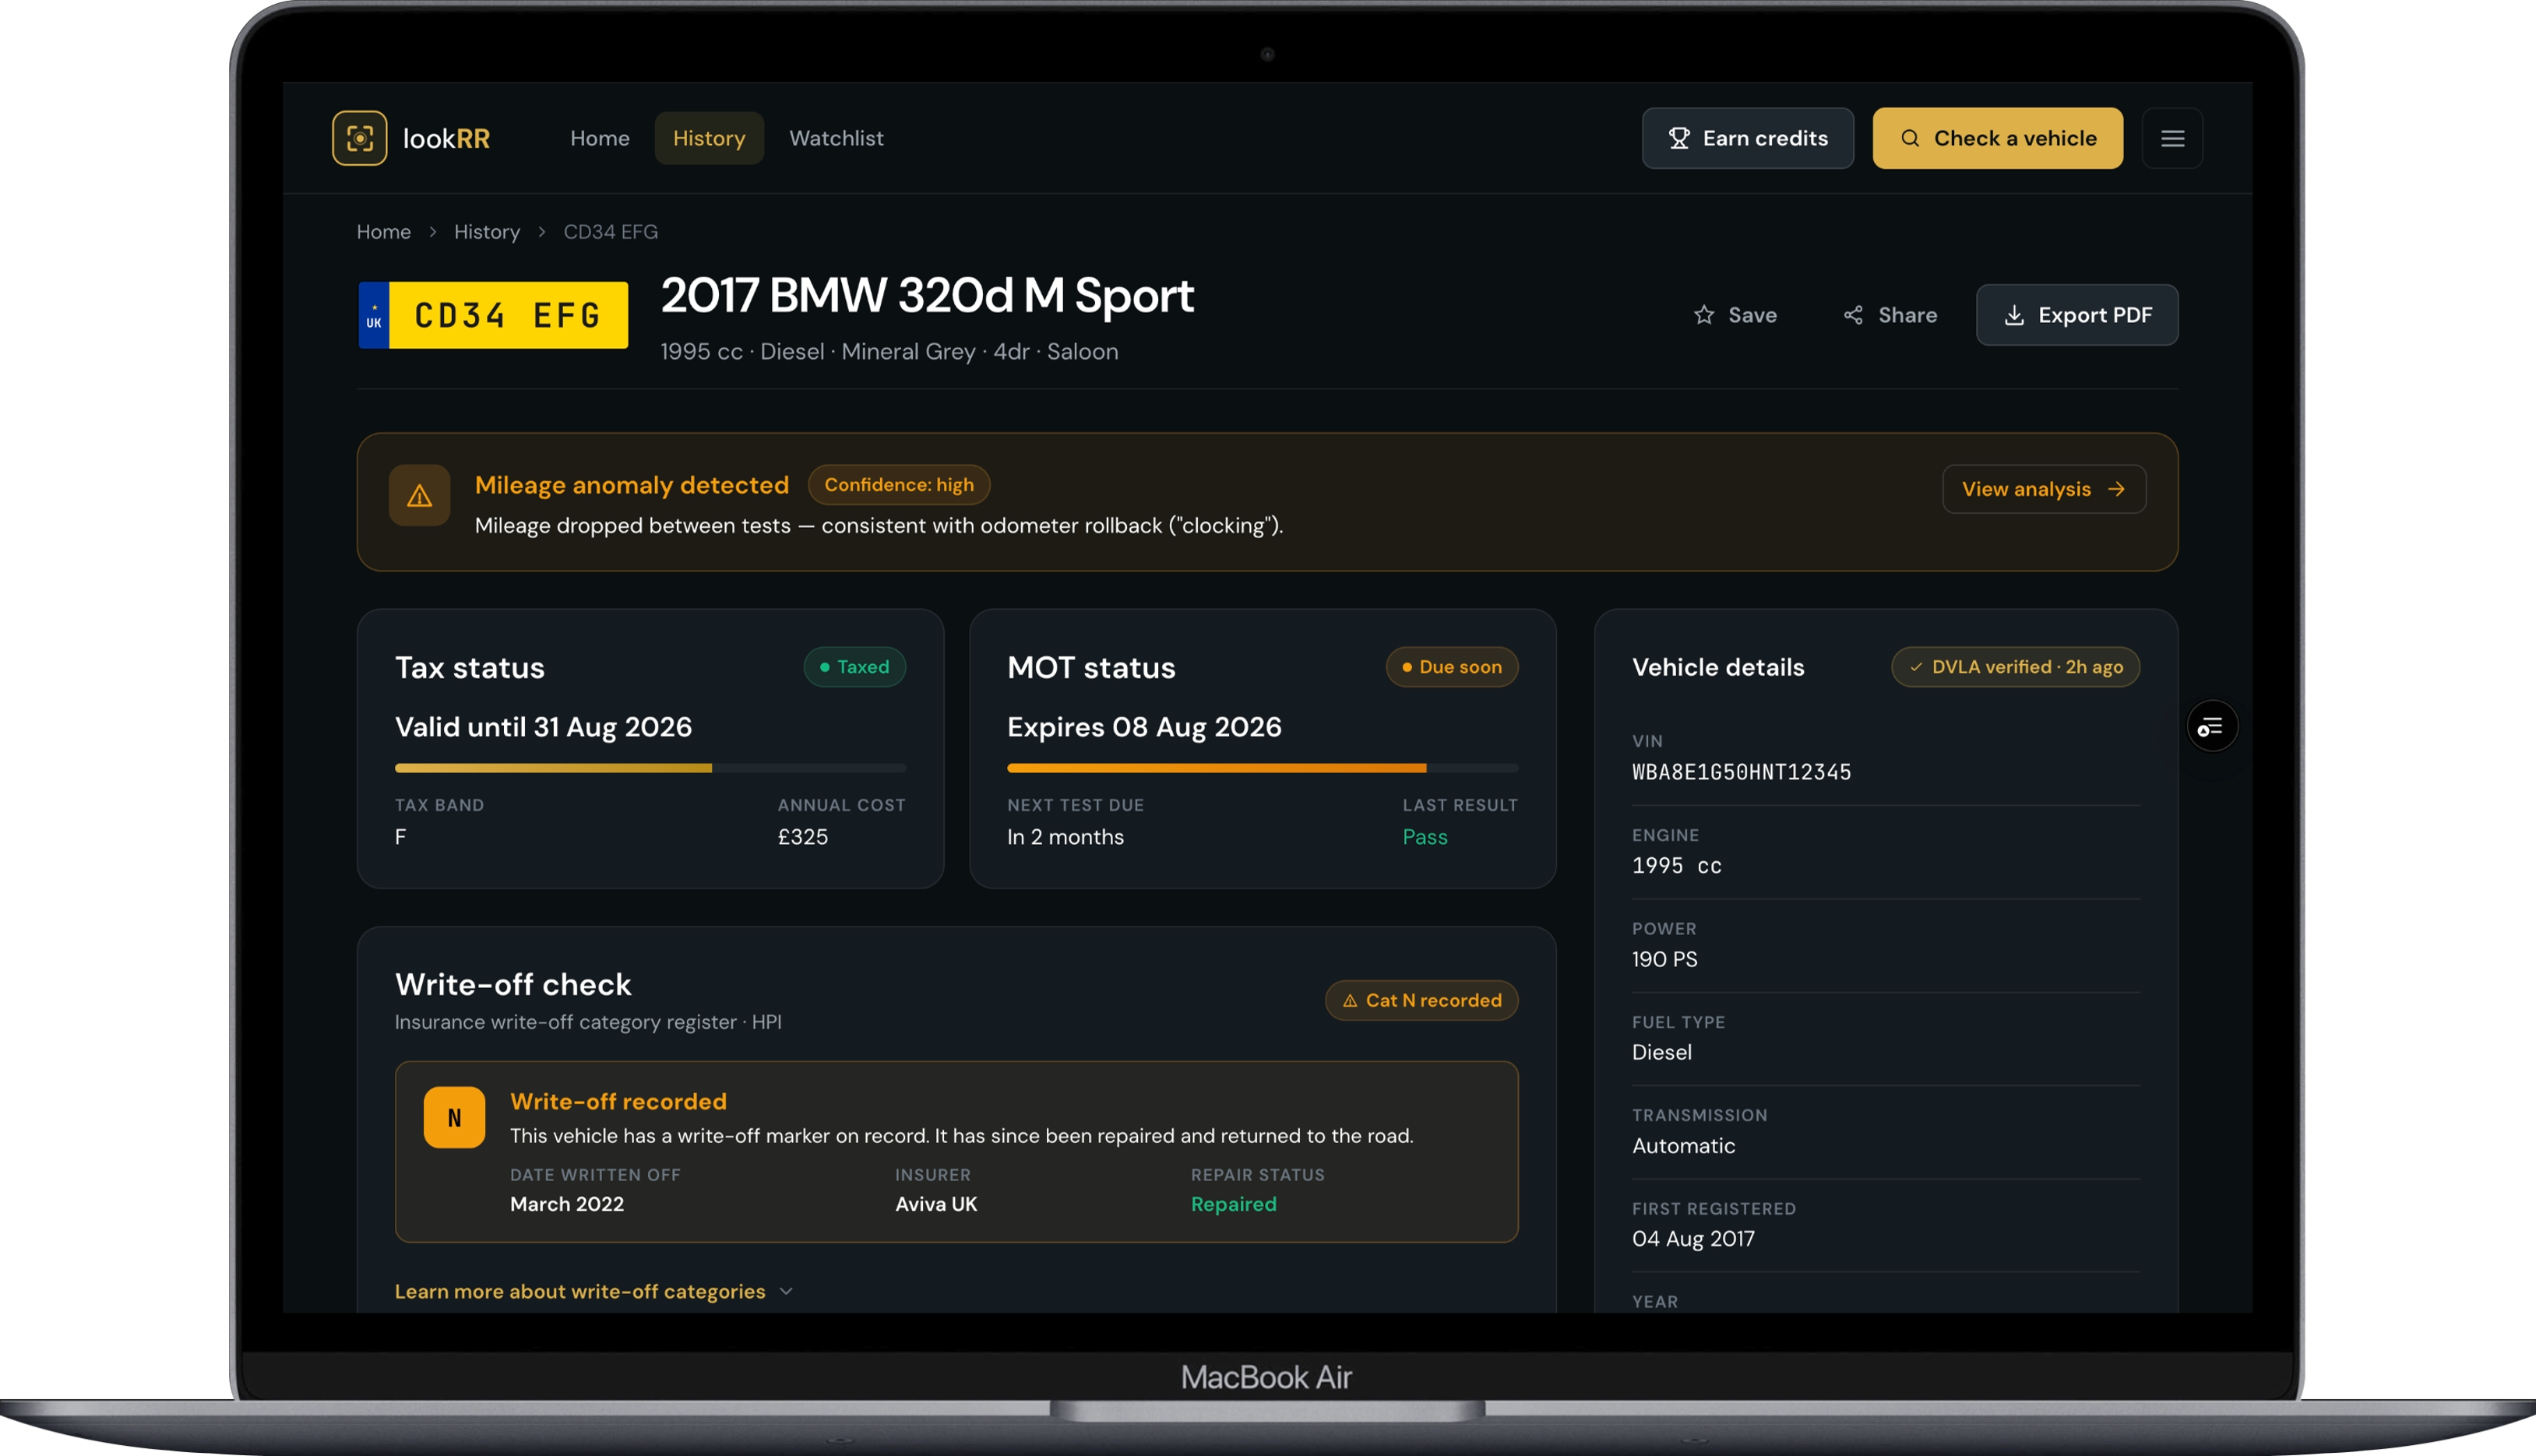Screen dimensions: 2536x1456
Task: Click the mileage warning triangle icon
Action: (x=419, y=495)
